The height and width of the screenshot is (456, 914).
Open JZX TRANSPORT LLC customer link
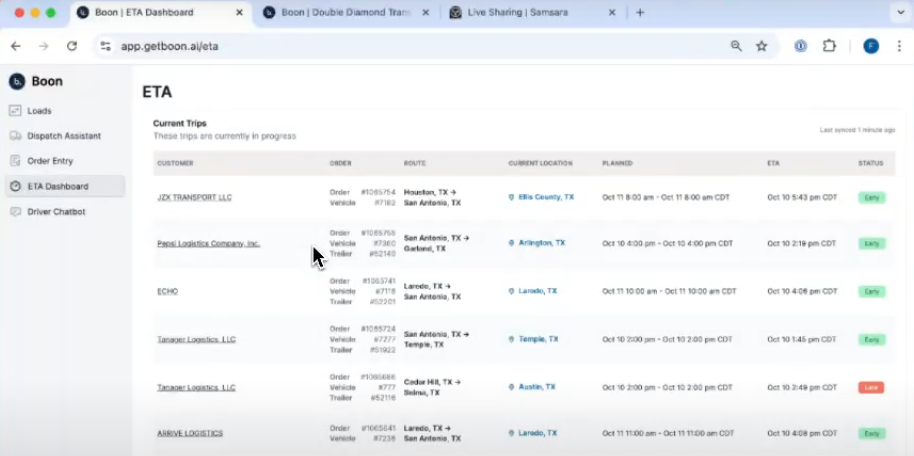coord(194,198)
